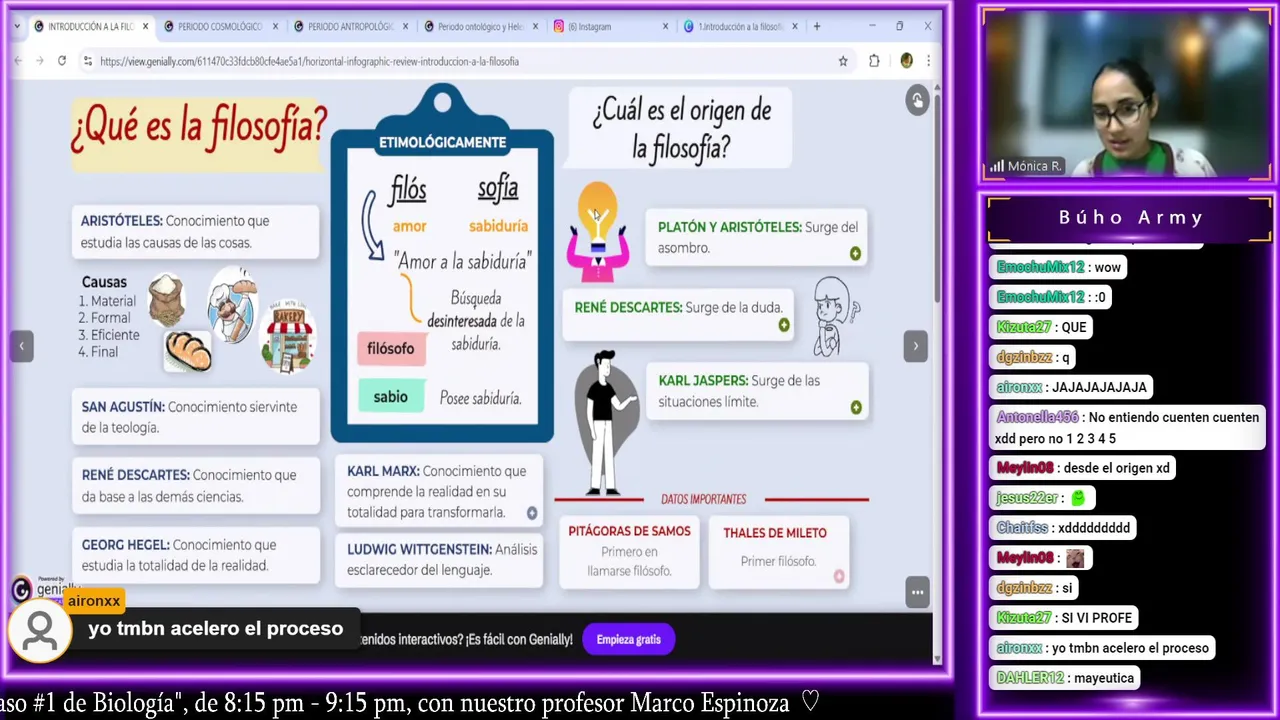Select the sabio green label
The image size is (1280, 720).
[391, 397]
